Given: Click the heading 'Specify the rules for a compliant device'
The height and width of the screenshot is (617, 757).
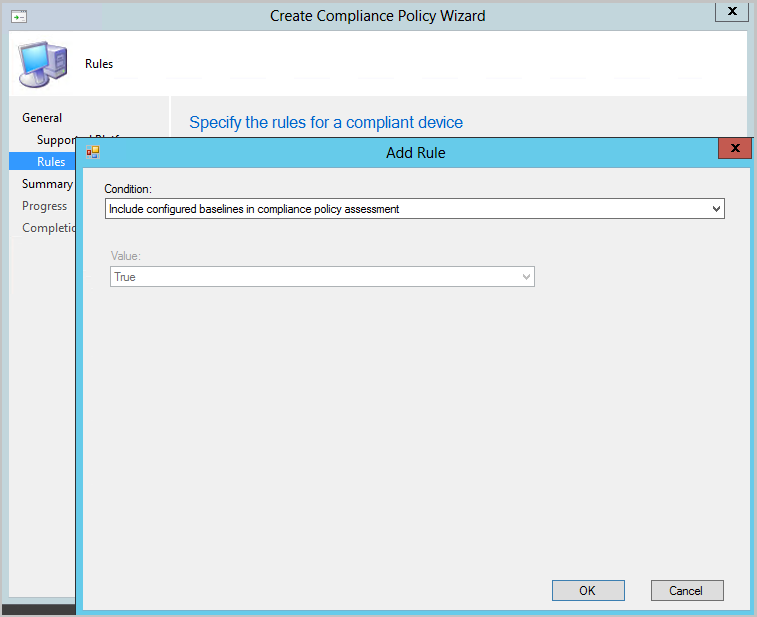Looking at the screenshot, I should [x=326, y=123].
